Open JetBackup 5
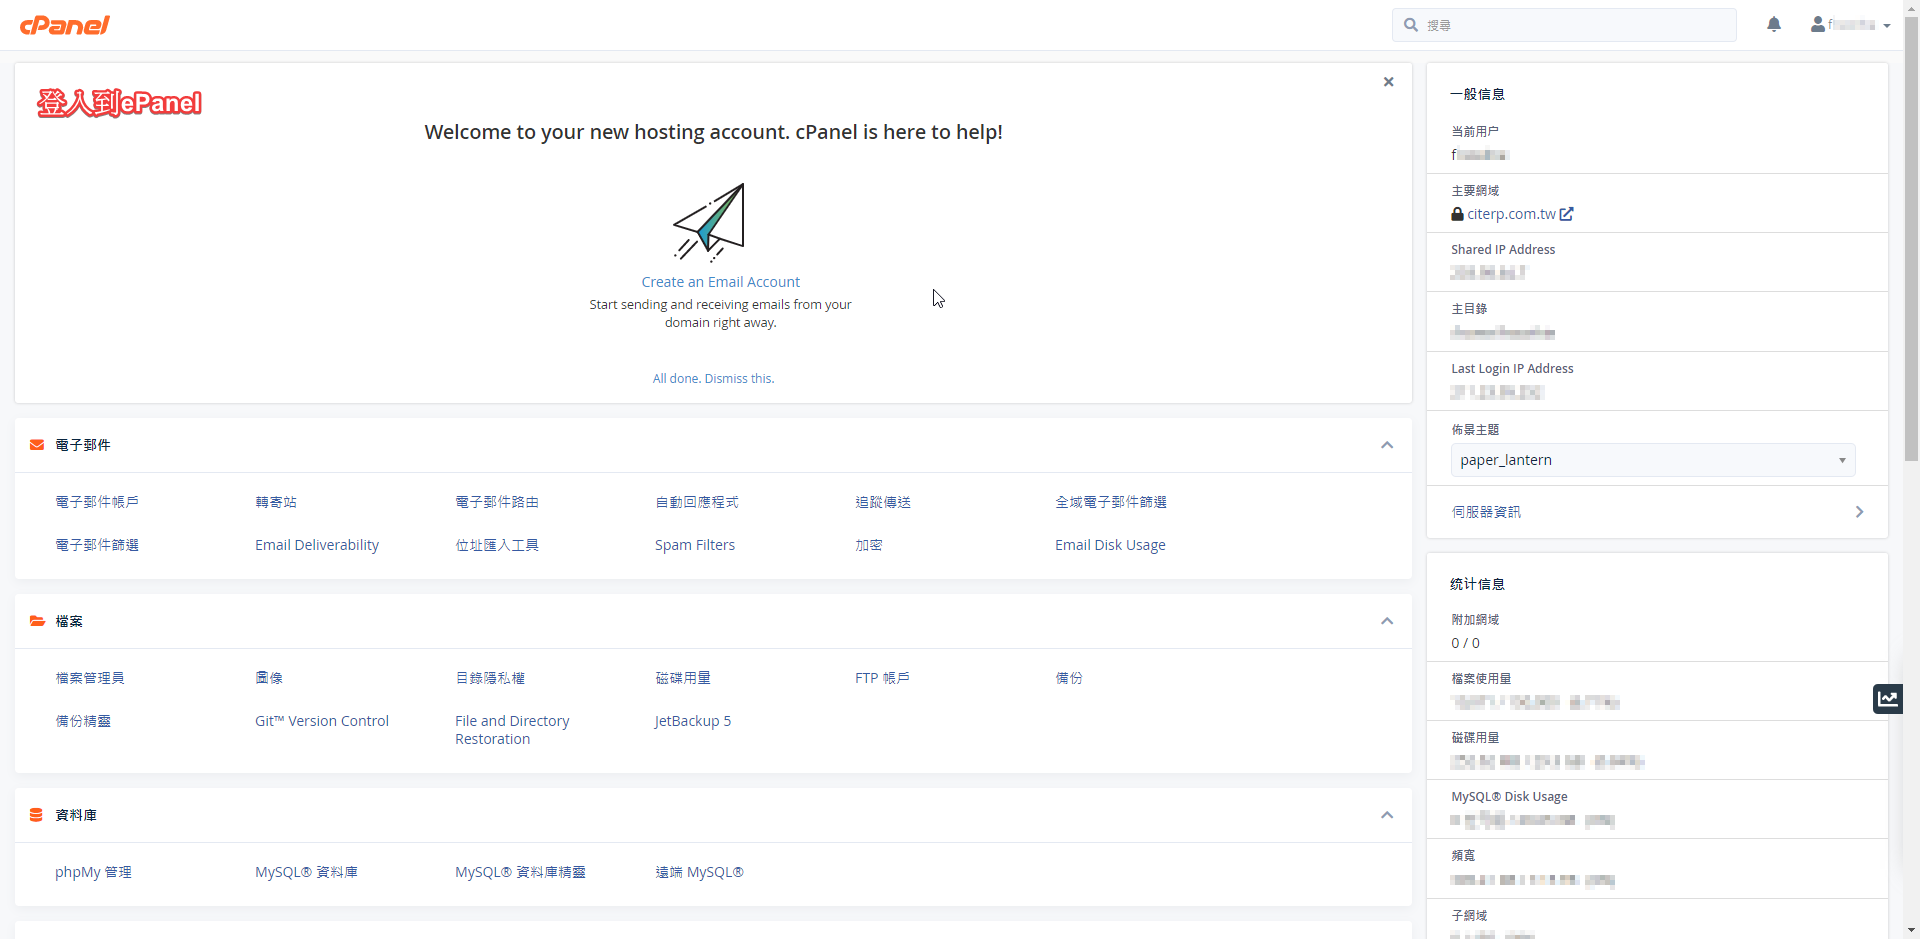Image resolution: width=1920 pixels, height=939 pixels. pyautogui.click(x=693, y=721)
